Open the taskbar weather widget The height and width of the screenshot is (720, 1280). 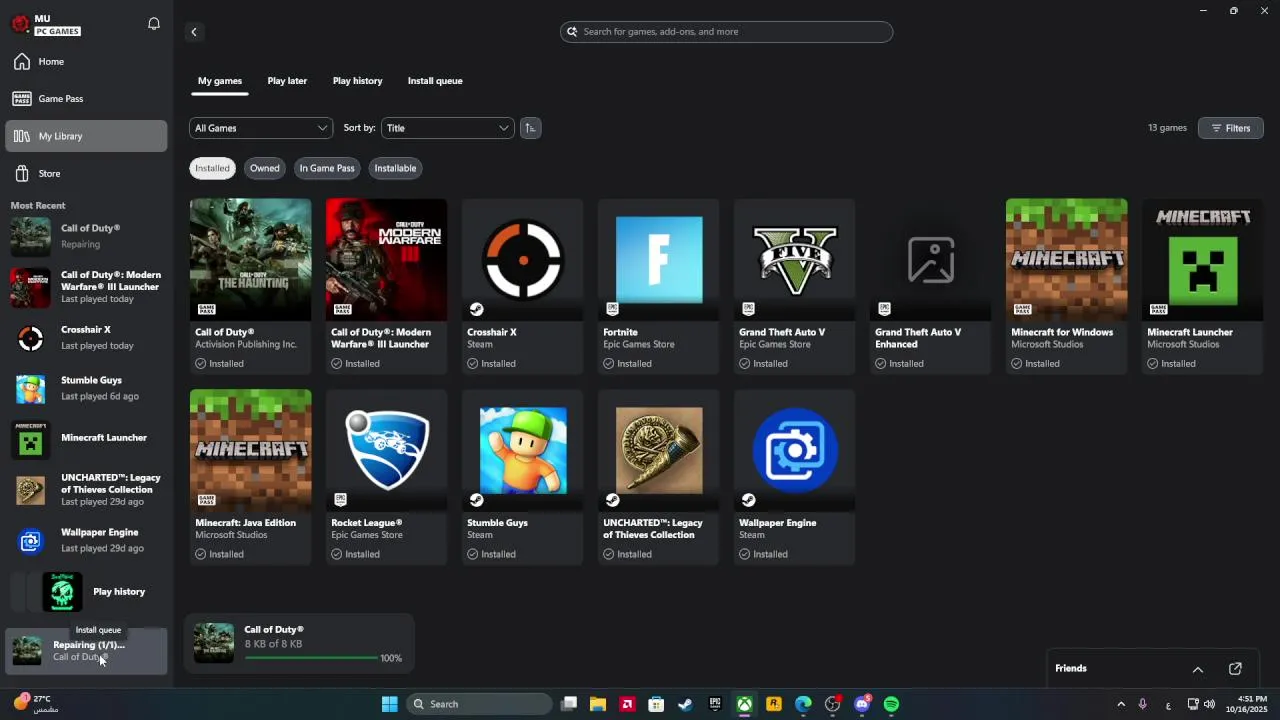35,704
